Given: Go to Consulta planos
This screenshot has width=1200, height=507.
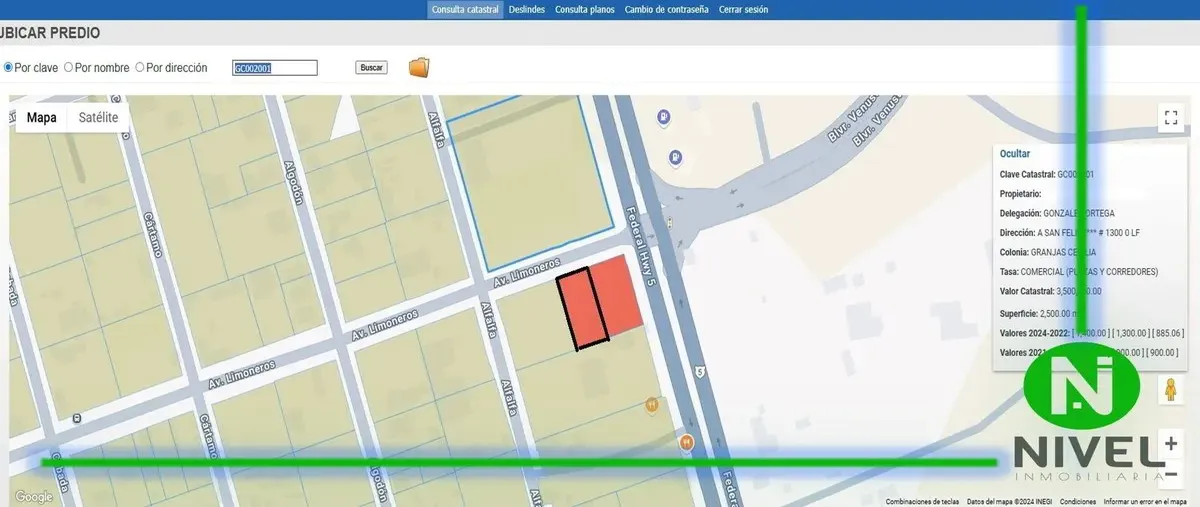Looking at the screenshot, I should 585,9.
